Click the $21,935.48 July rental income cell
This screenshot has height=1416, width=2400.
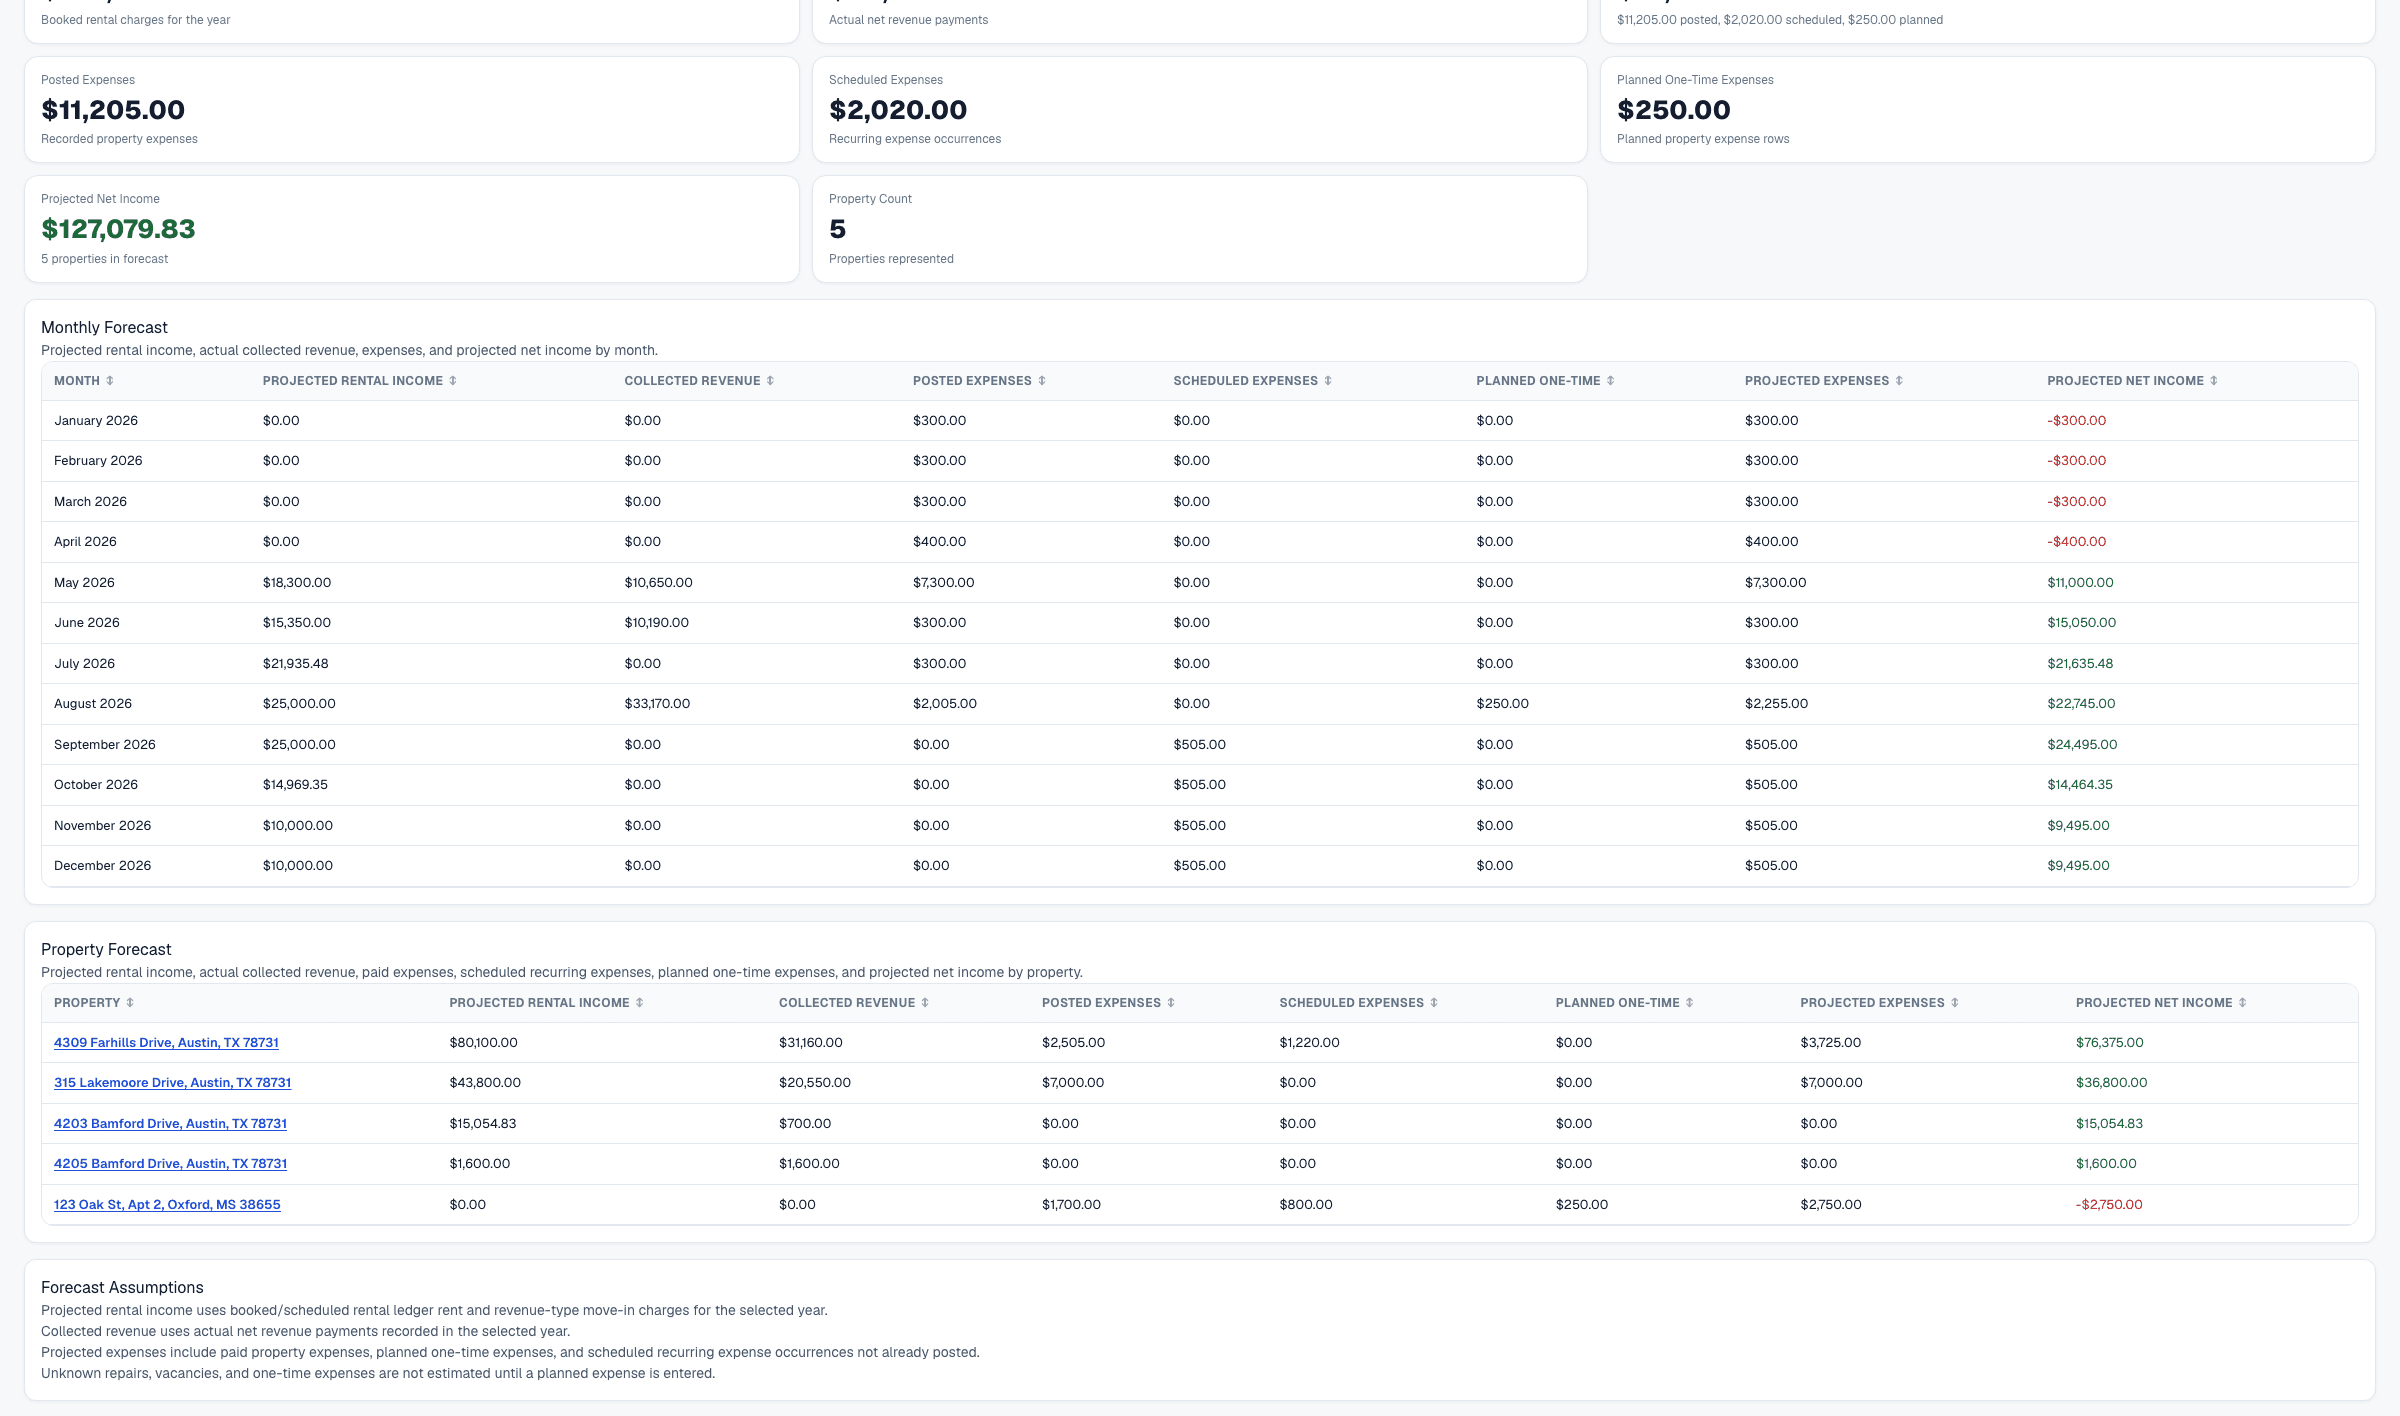click(296, 664)
